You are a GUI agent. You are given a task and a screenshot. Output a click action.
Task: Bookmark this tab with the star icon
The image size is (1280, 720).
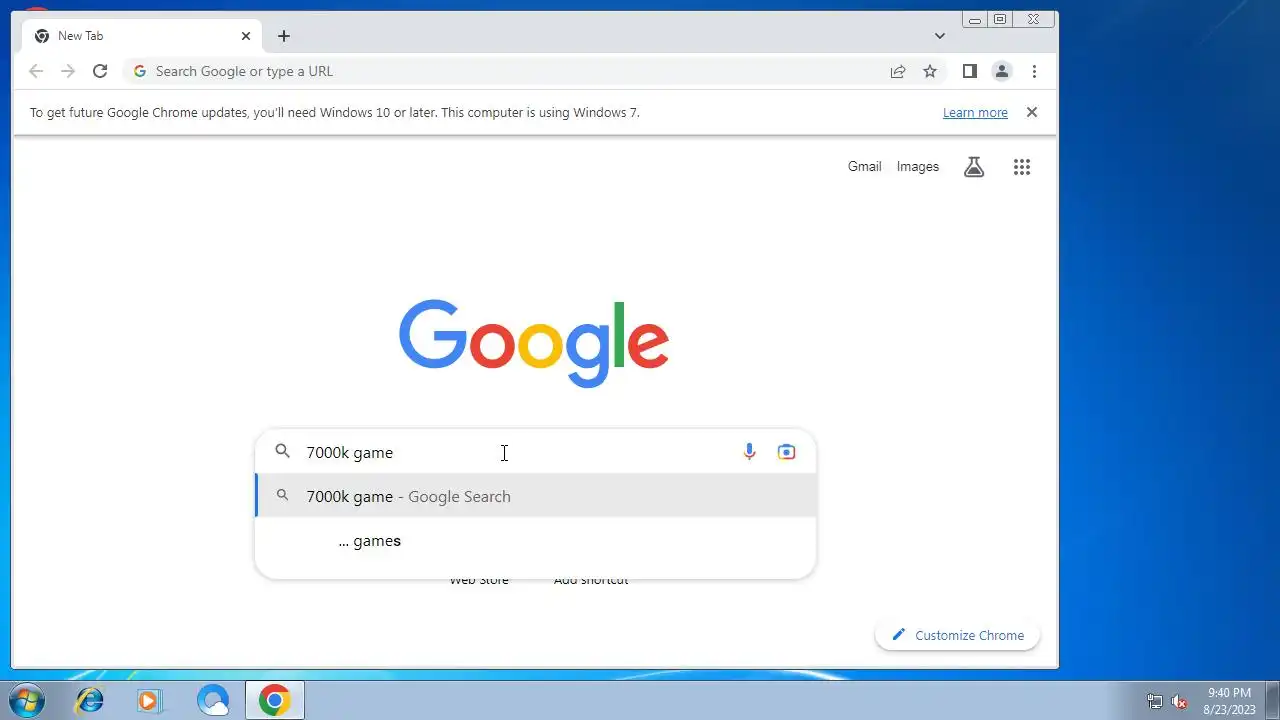click(930, 71)
